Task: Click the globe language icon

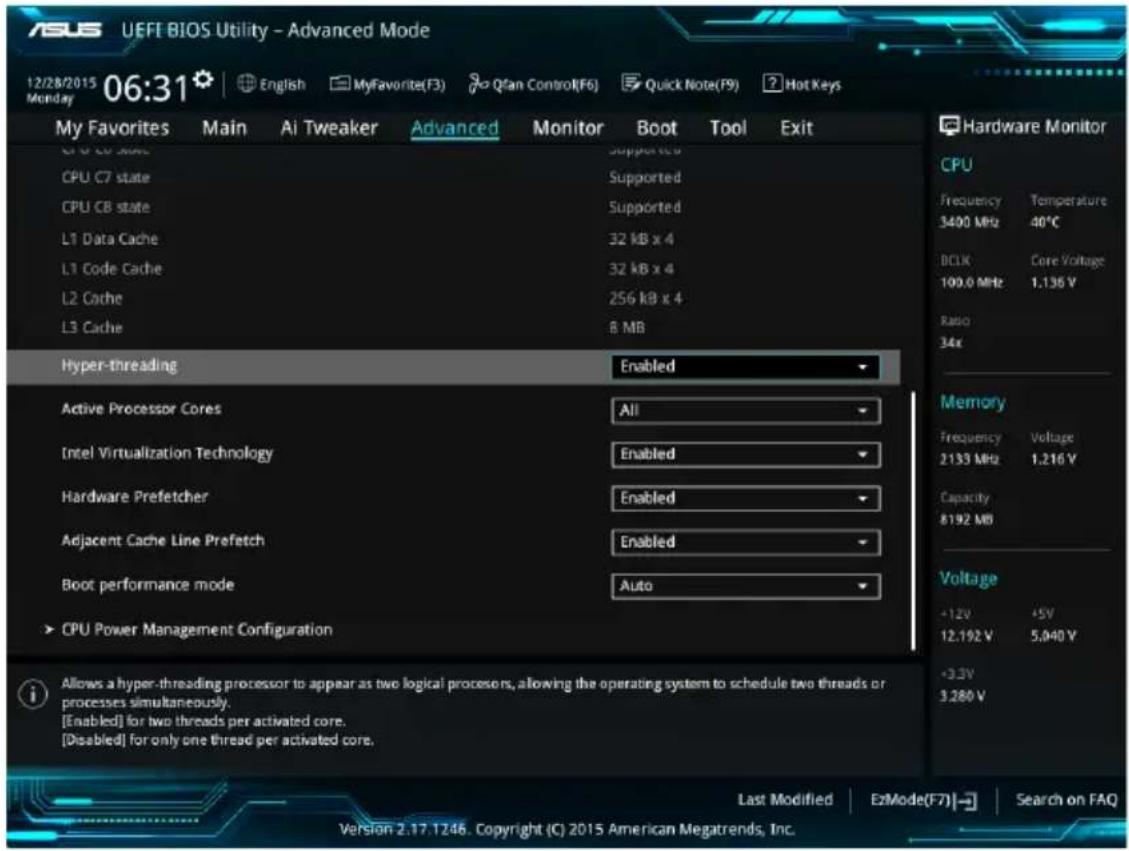Action: point(246,84)
